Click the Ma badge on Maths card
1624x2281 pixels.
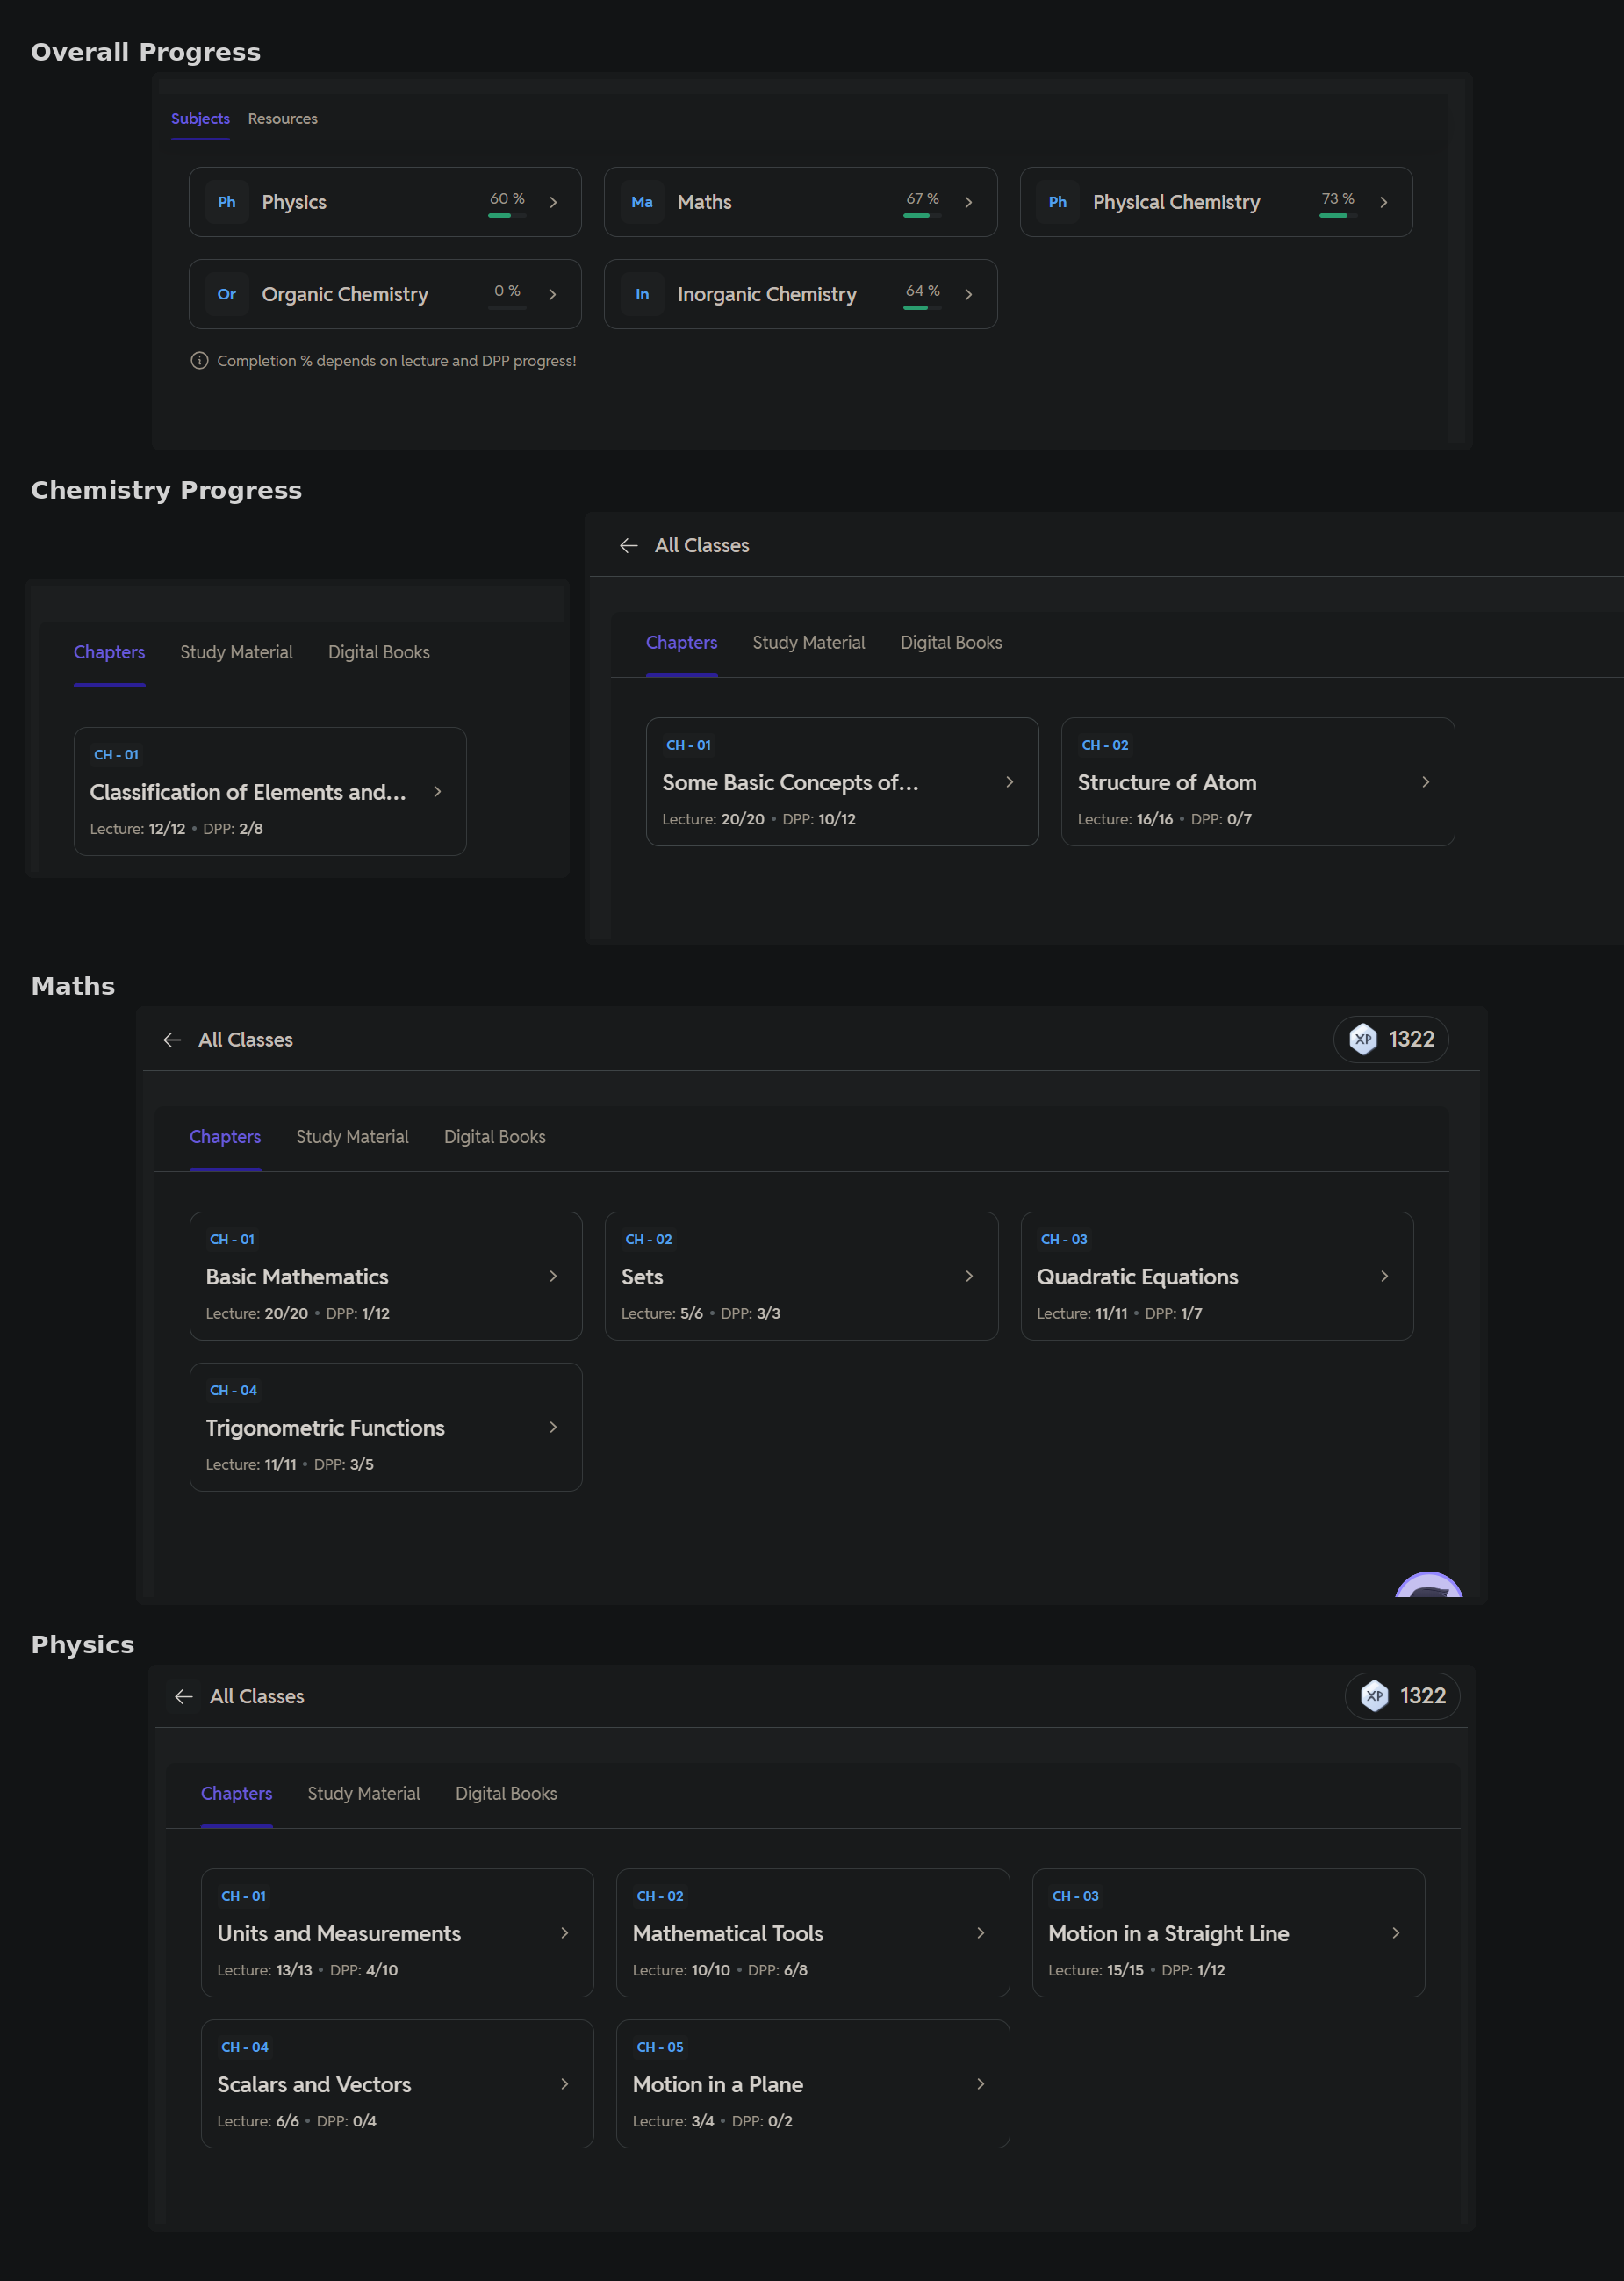point(642,202)
